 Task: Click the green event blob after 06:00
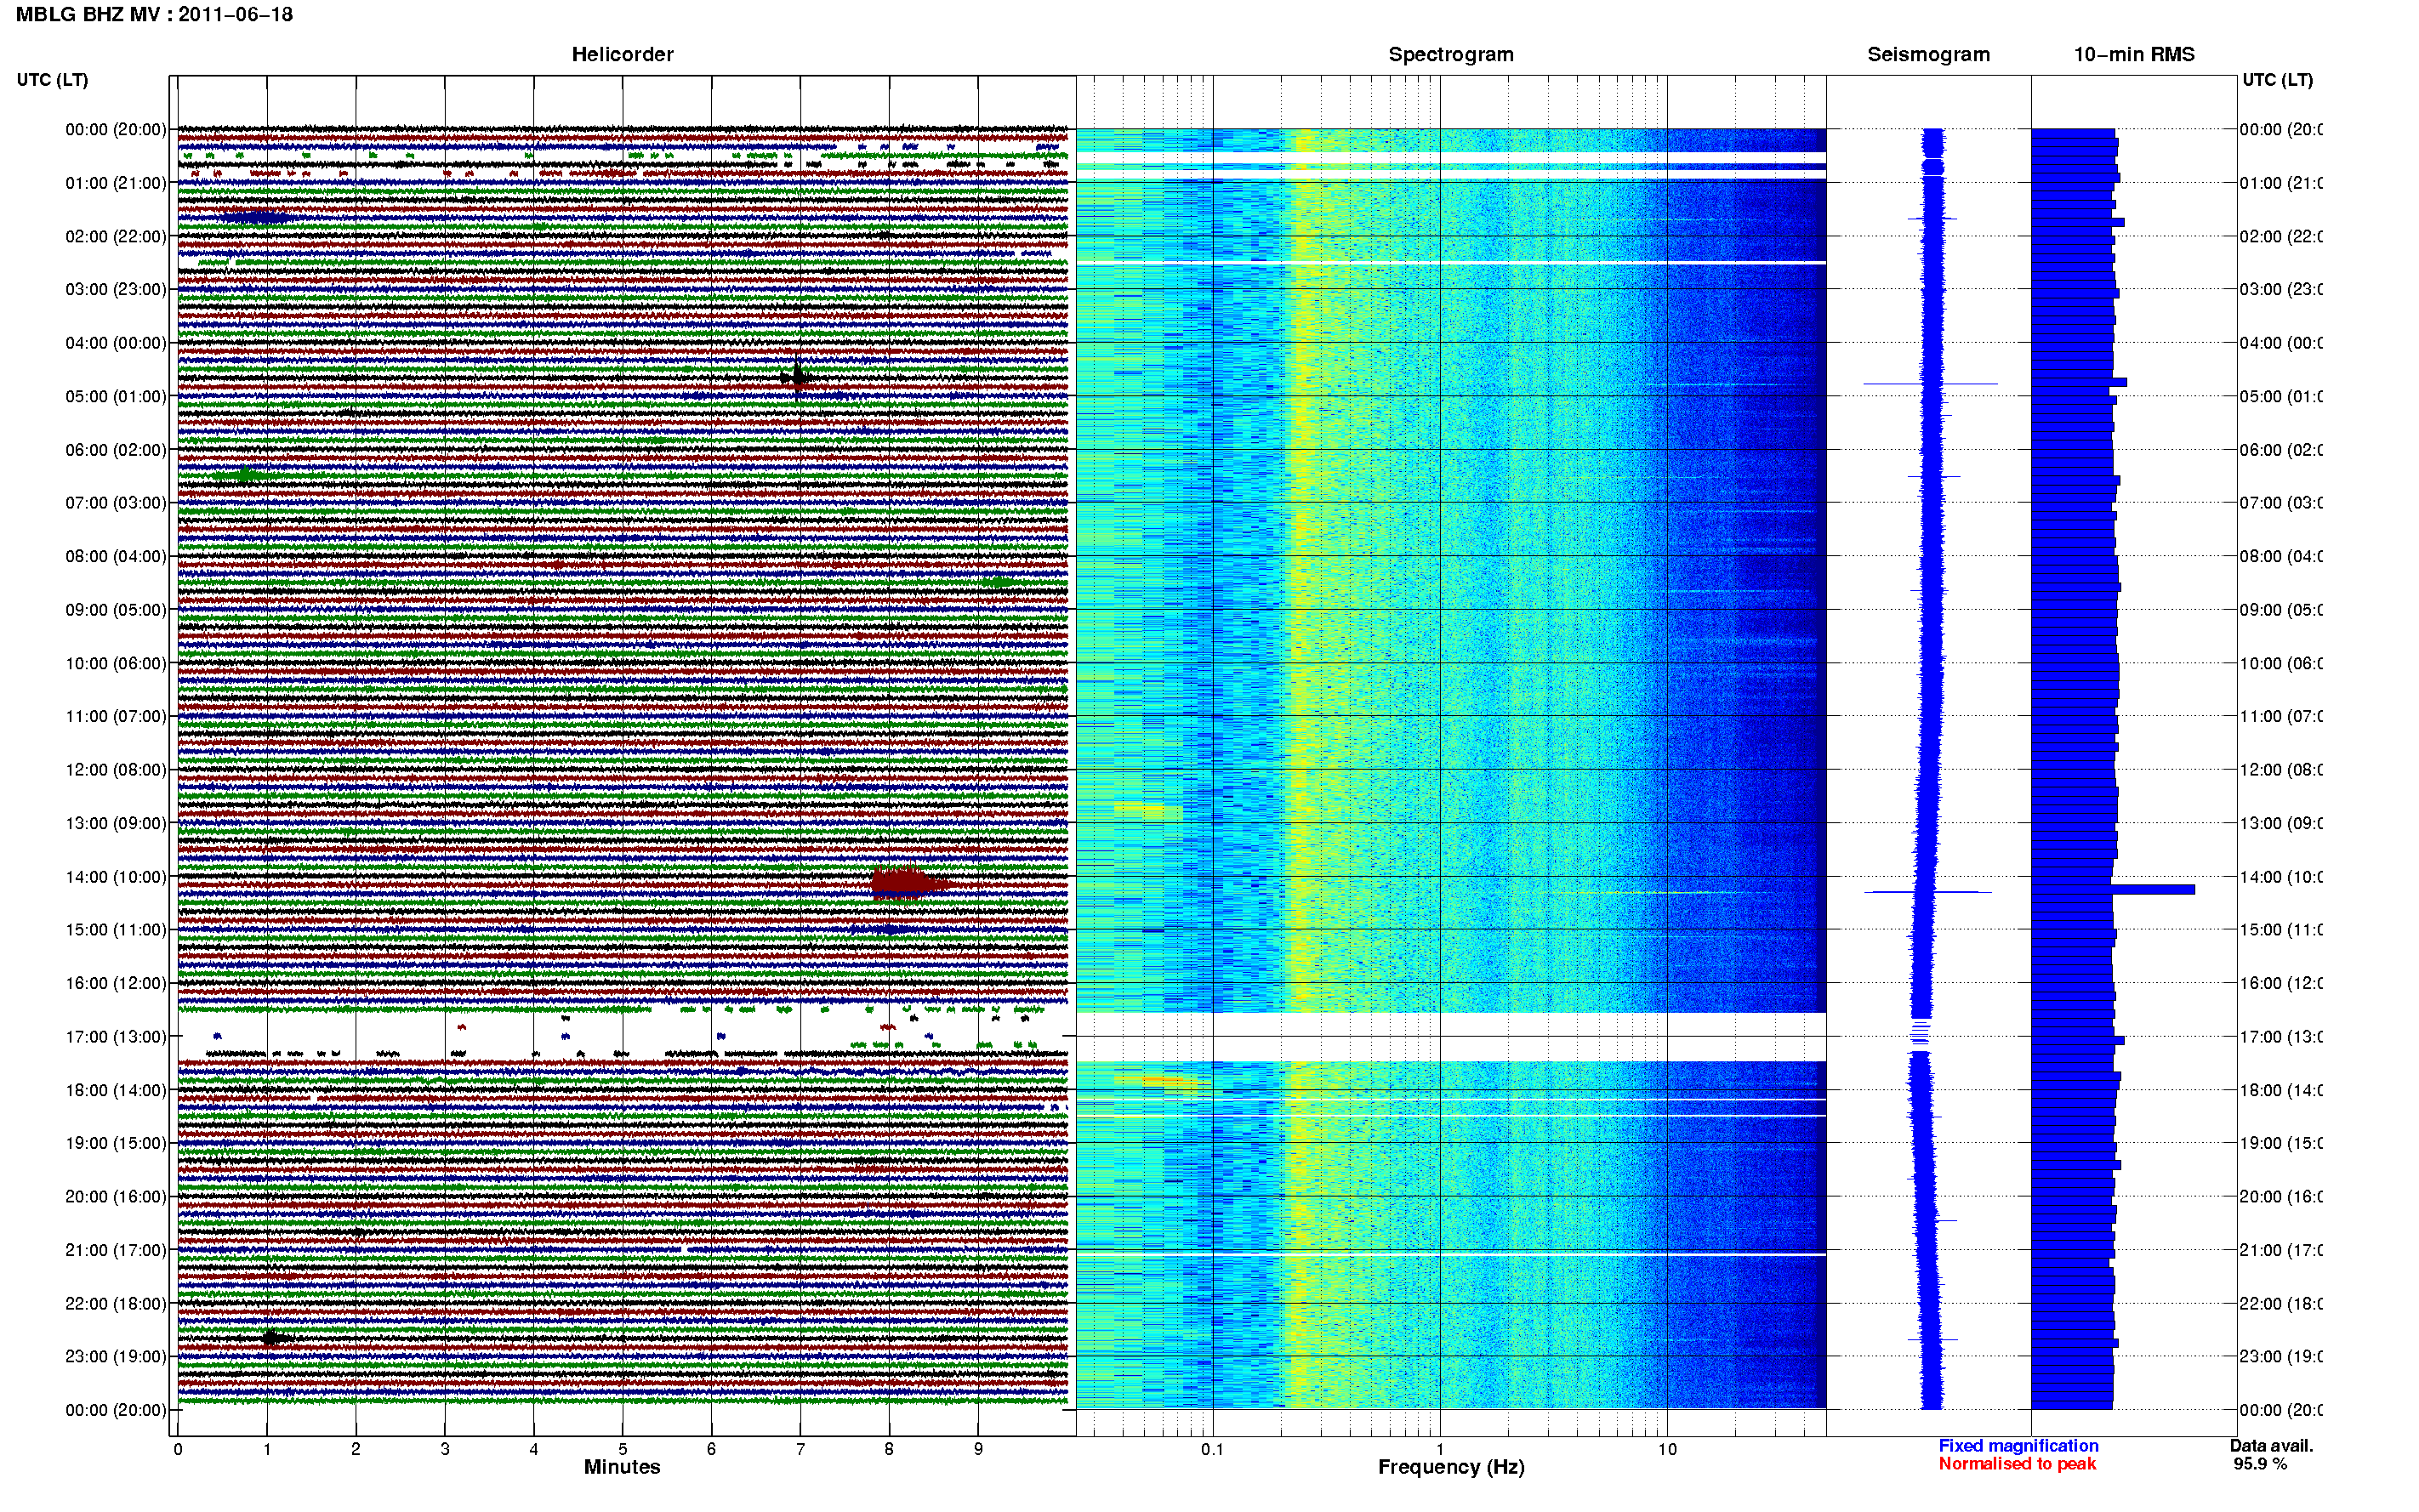(x=243, y=474)
